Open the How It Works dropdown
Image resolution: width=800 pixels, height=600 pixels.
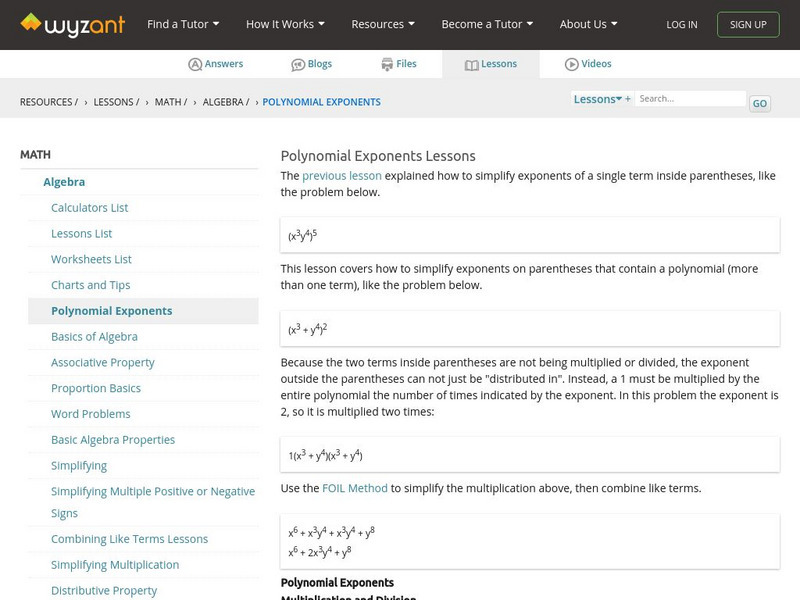[x=285, y=24]
